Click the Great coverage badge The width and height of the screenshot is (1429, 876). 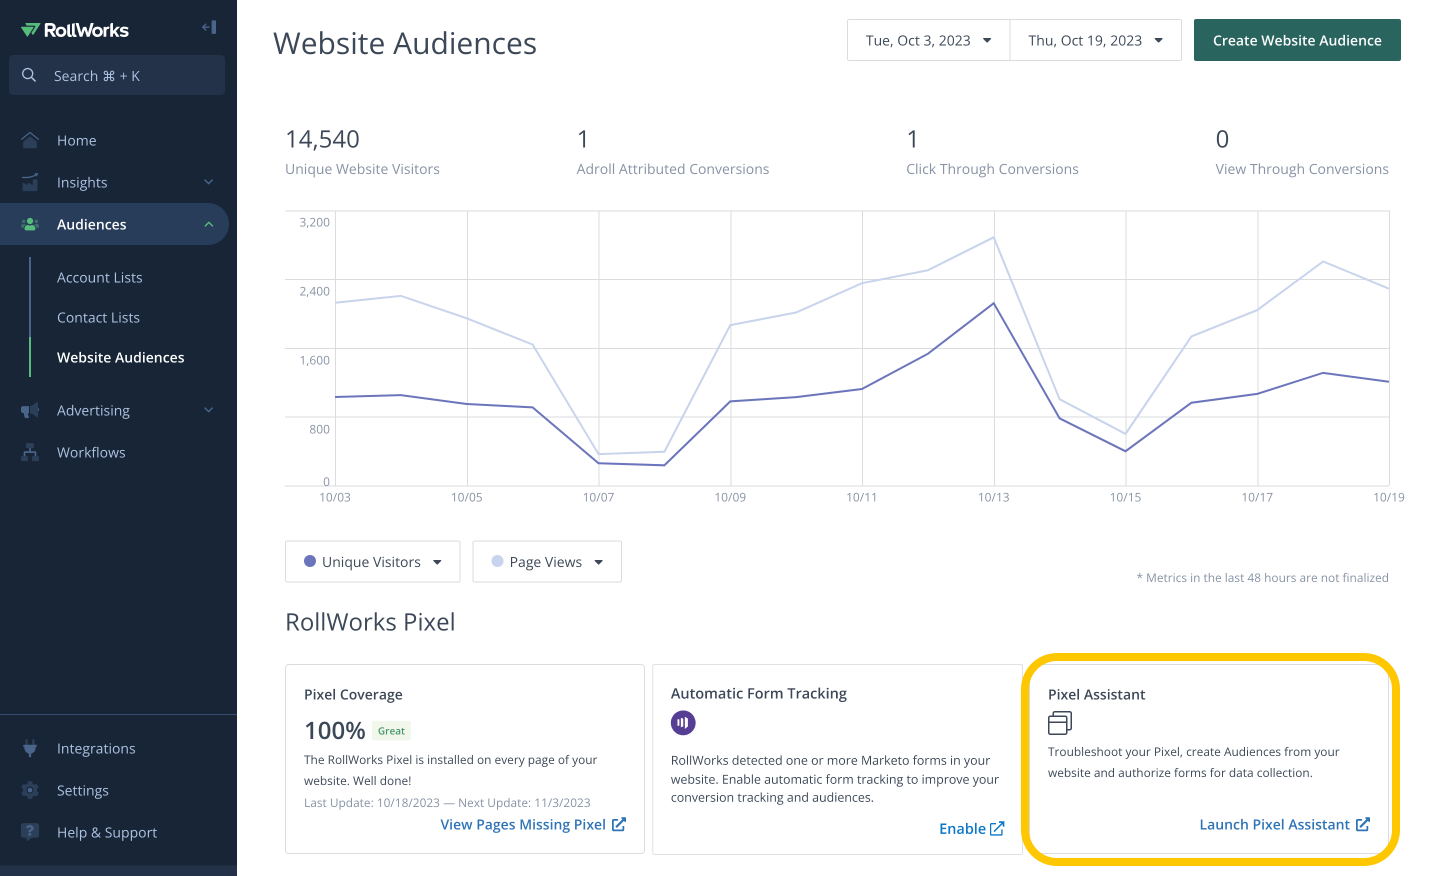point(391,731)
